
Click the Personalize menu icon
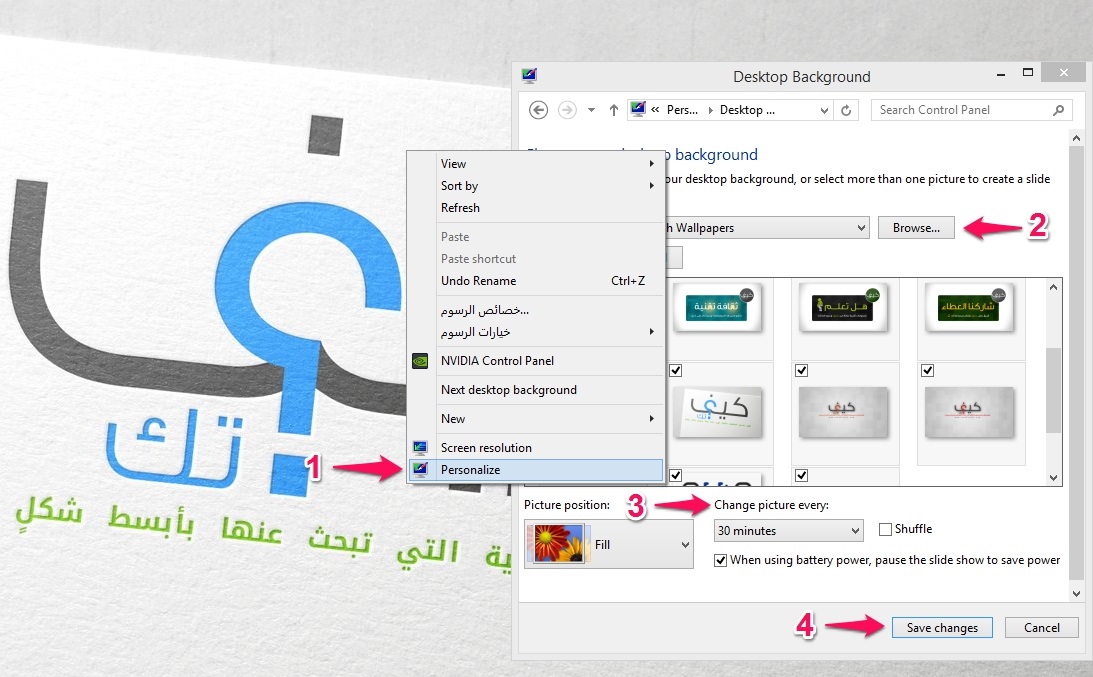point(420,469)
